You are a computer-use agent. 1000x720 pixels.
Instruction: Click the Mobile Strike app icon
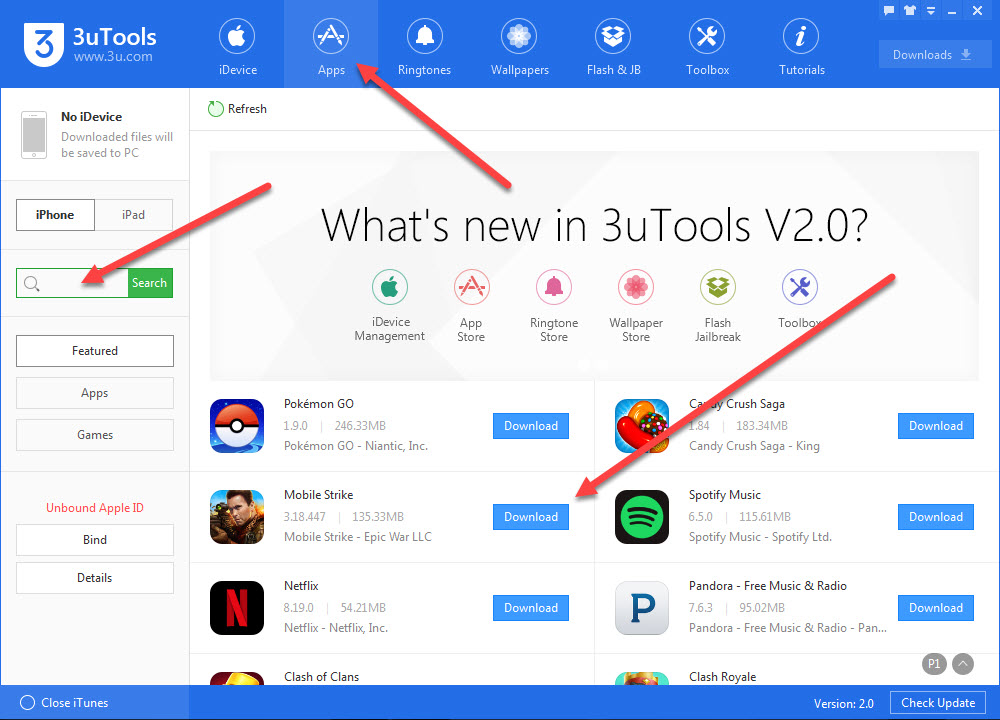click(237, 517)
